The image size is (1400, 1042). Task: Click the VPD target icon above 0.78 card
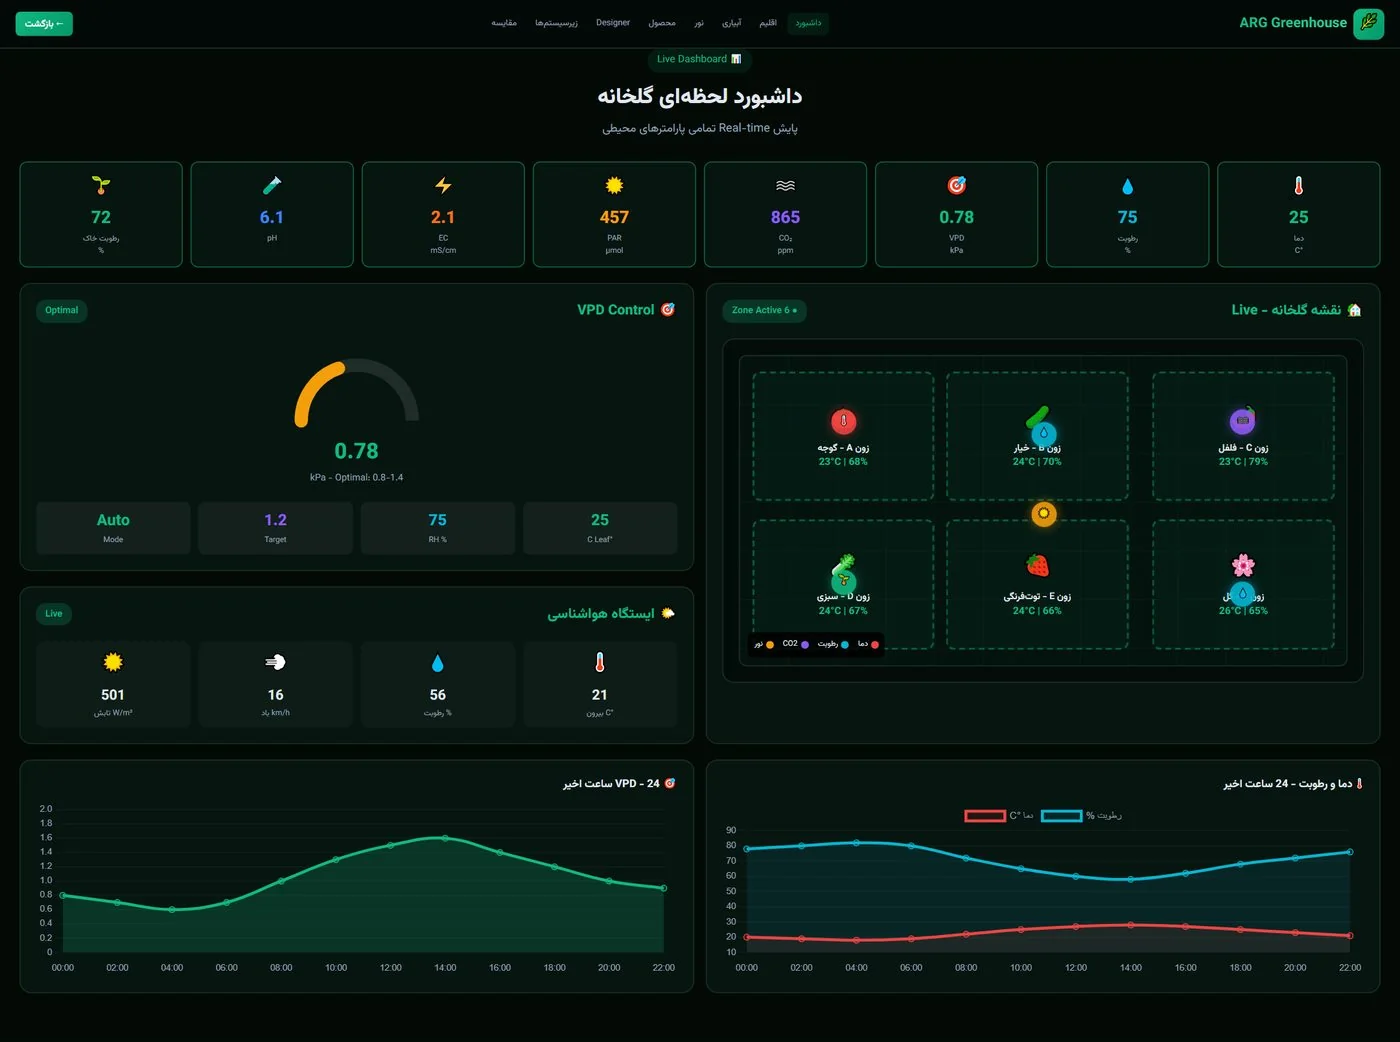point(957,185)
